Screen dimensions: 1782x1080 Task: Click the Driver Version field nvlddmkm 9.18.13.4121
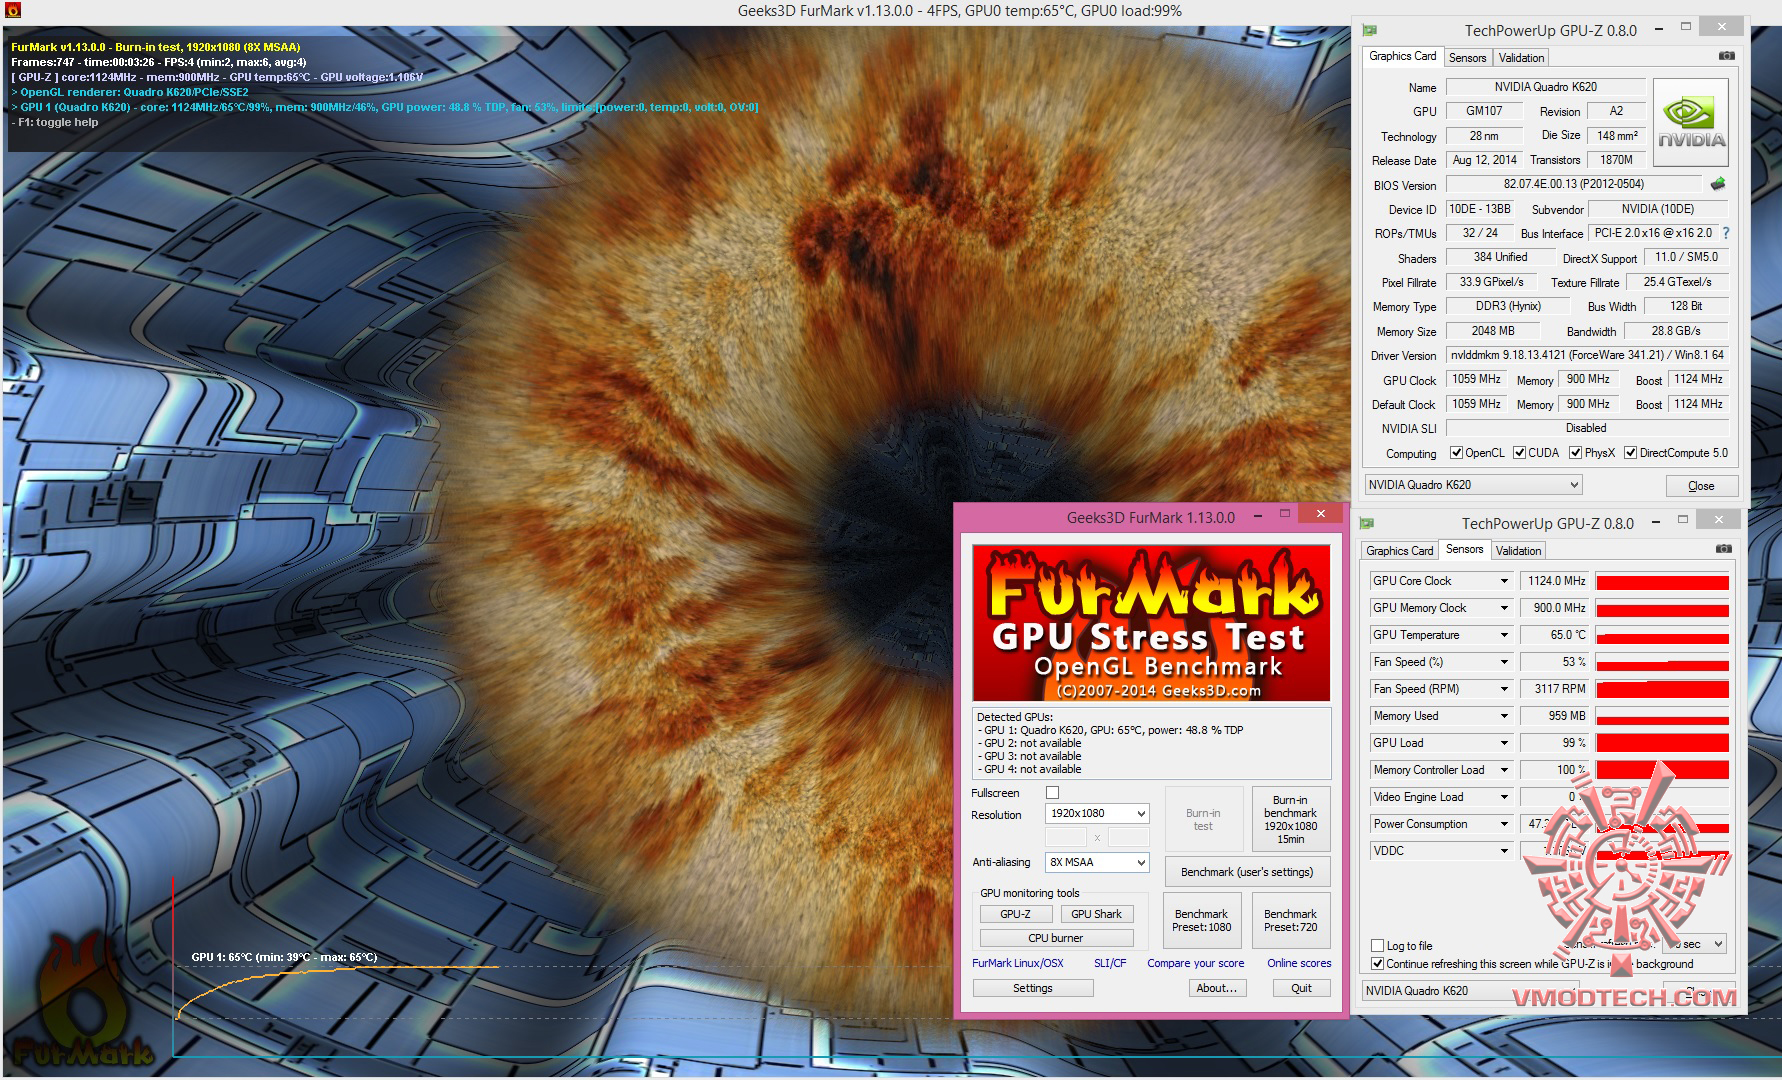pos(1587,355)
